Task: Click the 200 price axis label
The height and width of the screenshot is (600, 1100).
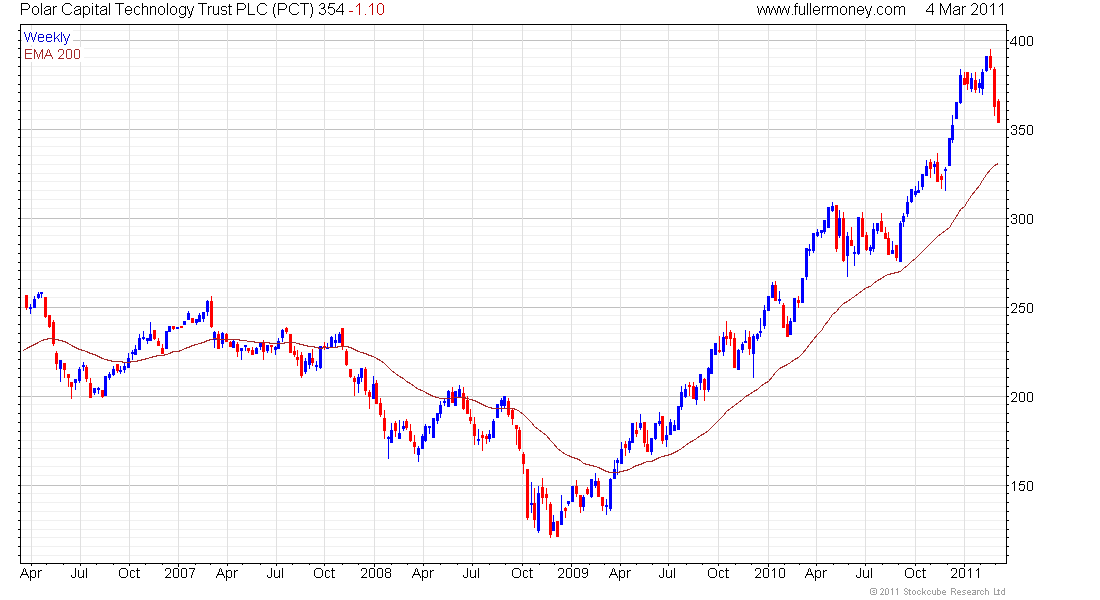Action: (x=1021, y=397)
